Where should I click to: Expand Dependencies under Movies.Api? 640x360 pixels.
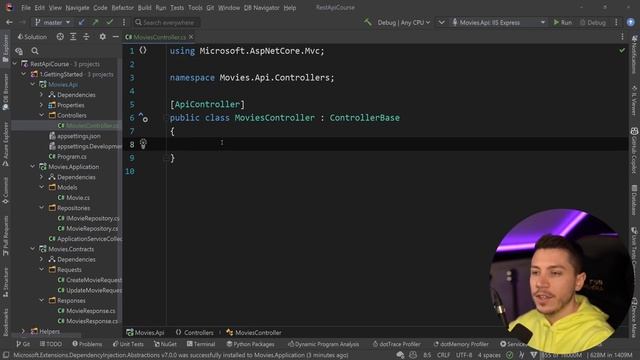coord(41,95)
